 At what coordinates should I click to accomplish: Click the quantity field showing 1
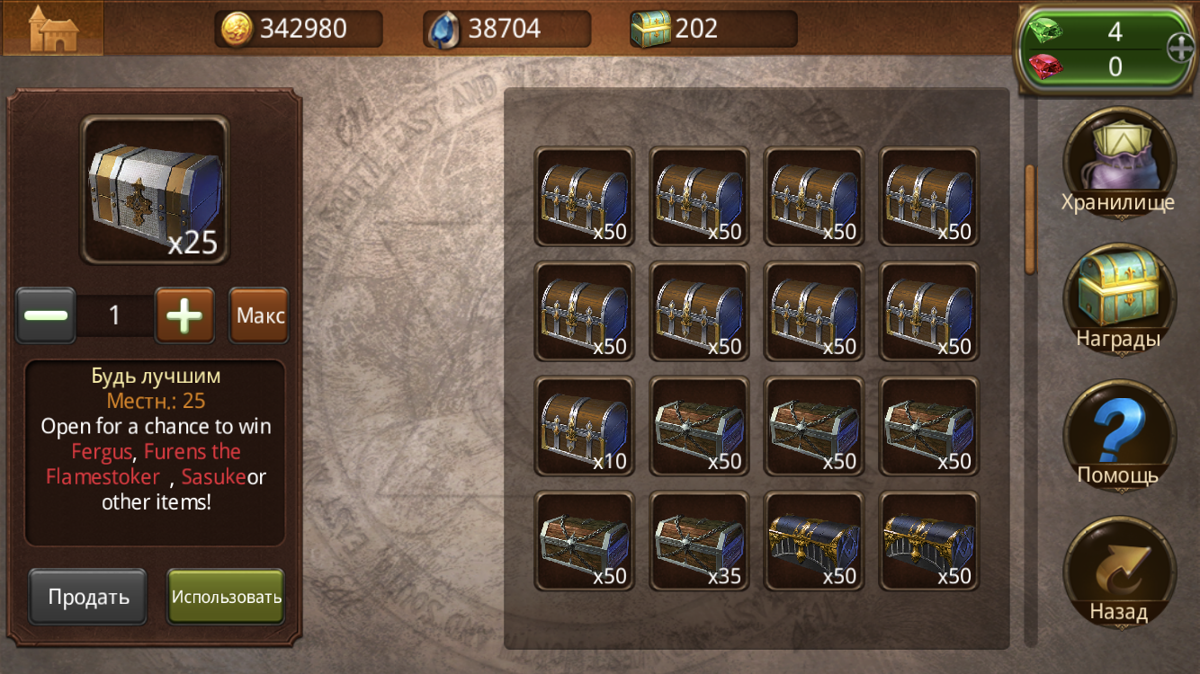pyautogui.click(x=115, y=316)
